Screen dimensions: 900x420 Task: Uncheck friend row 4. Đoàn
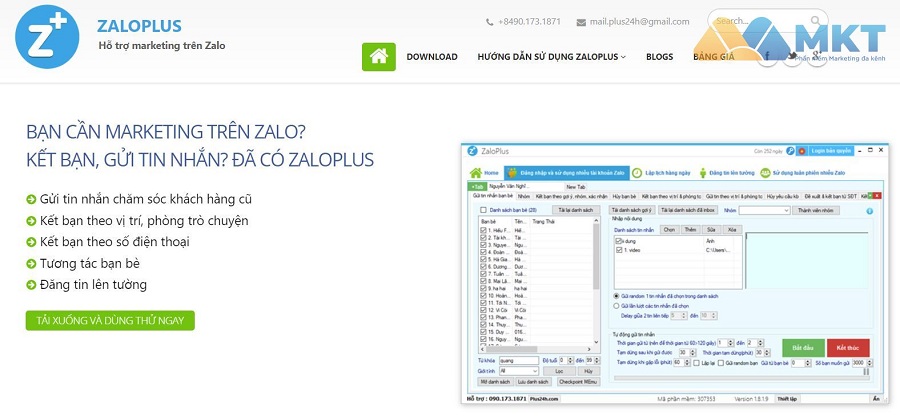click(483, 252)
